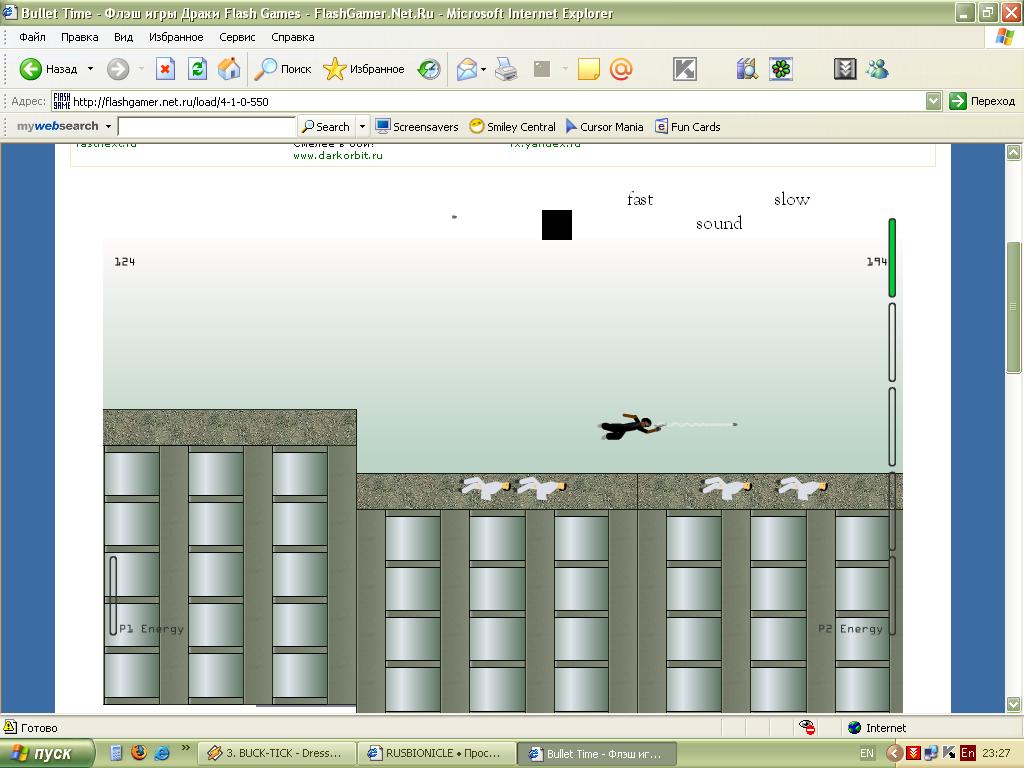
Task: Open Messenger people icon
Action: coord(877,69)
